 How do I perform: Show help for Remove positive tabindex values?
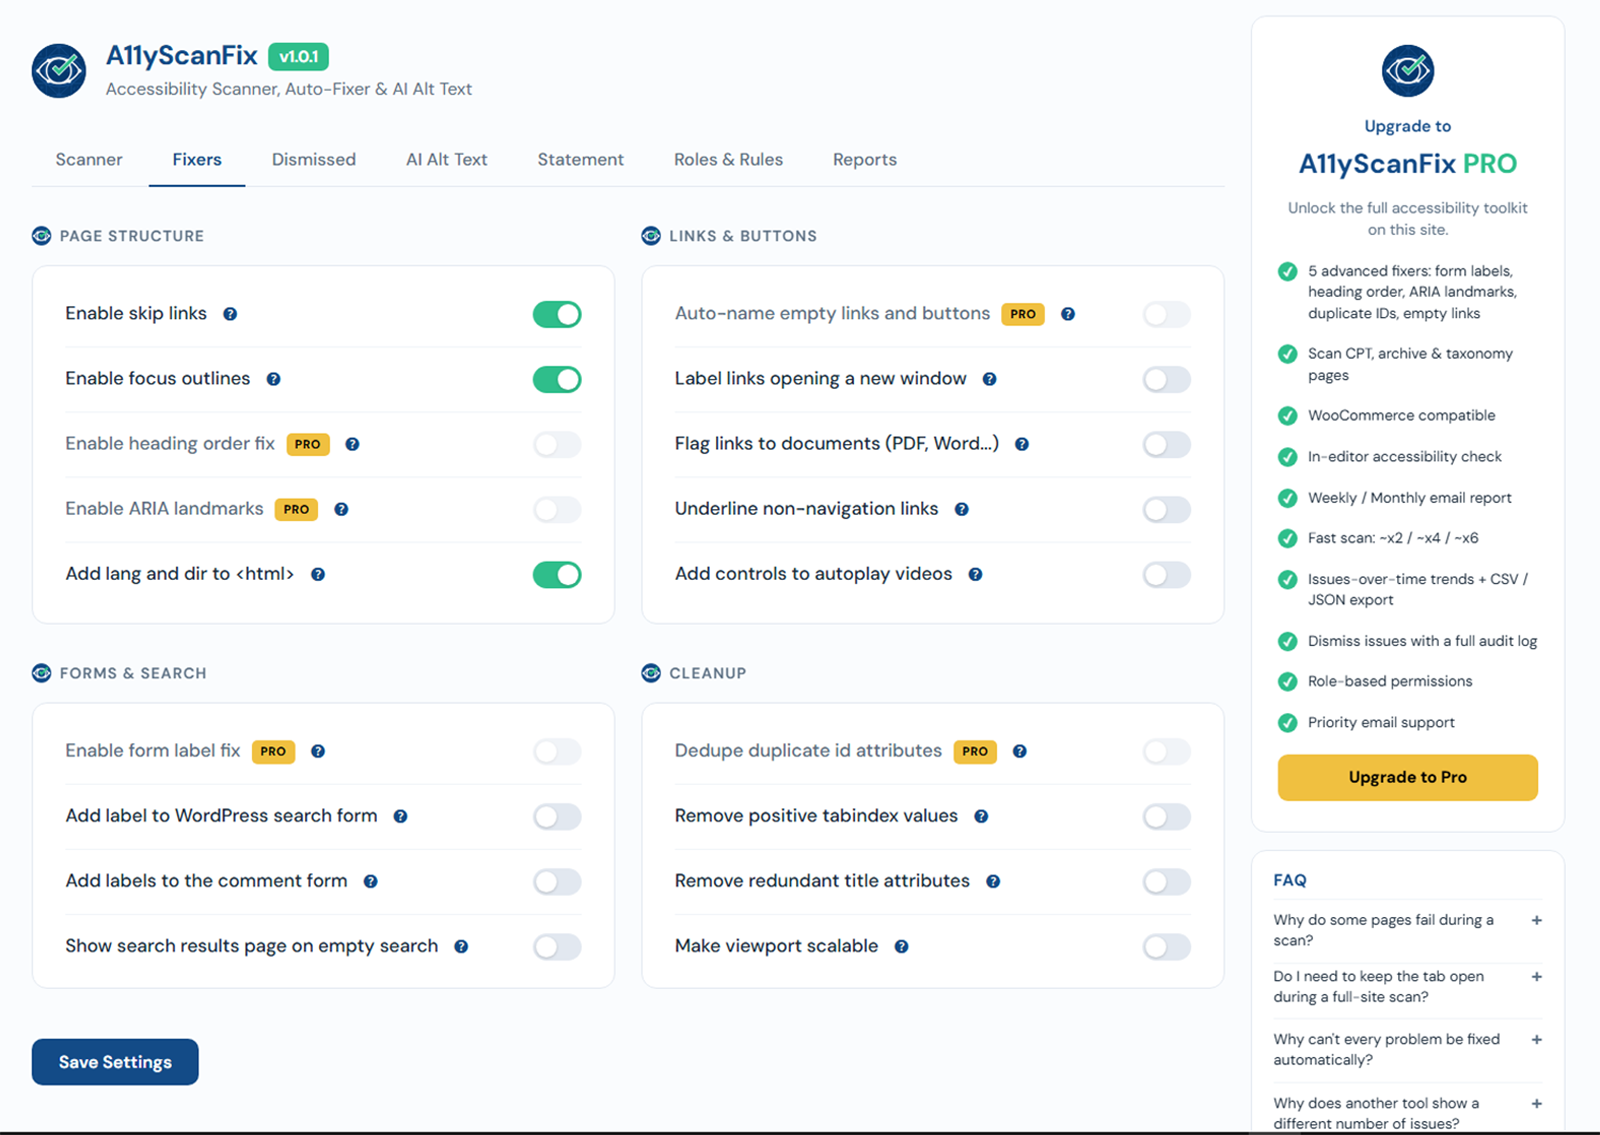click(981, 816)
